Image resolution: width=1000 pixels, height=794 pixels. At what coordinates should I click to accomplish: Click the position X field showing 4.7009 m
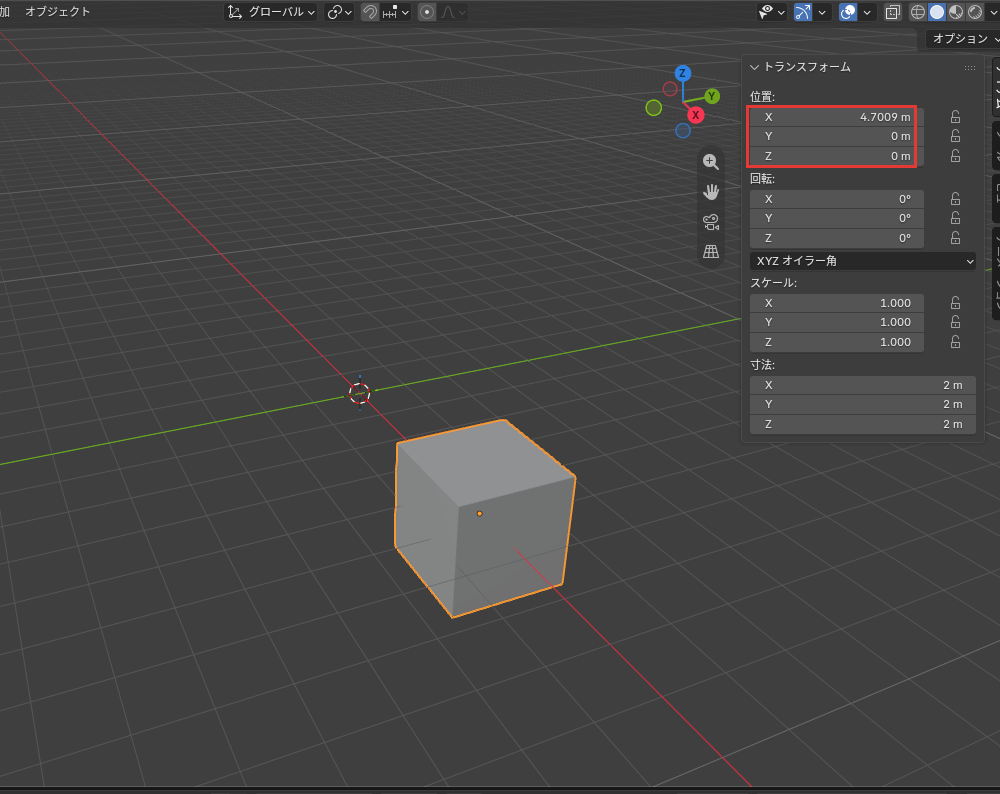[836, 117]
